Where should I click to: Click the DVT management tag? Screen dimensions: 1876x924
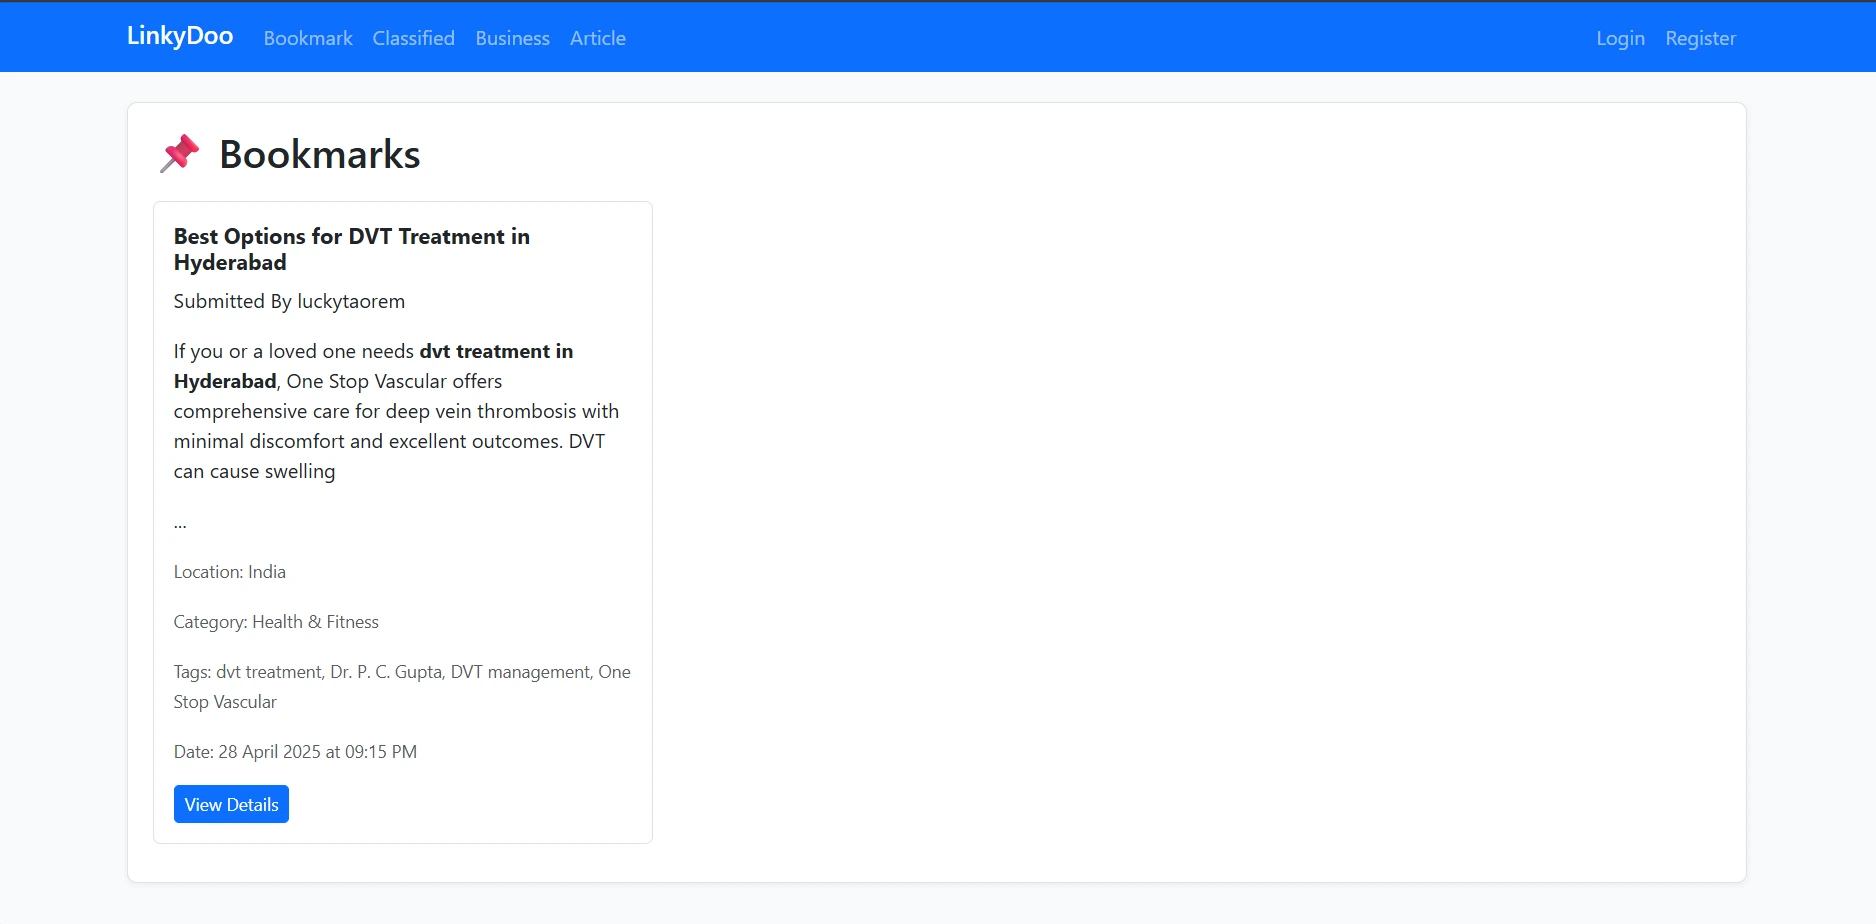point(520,671)
